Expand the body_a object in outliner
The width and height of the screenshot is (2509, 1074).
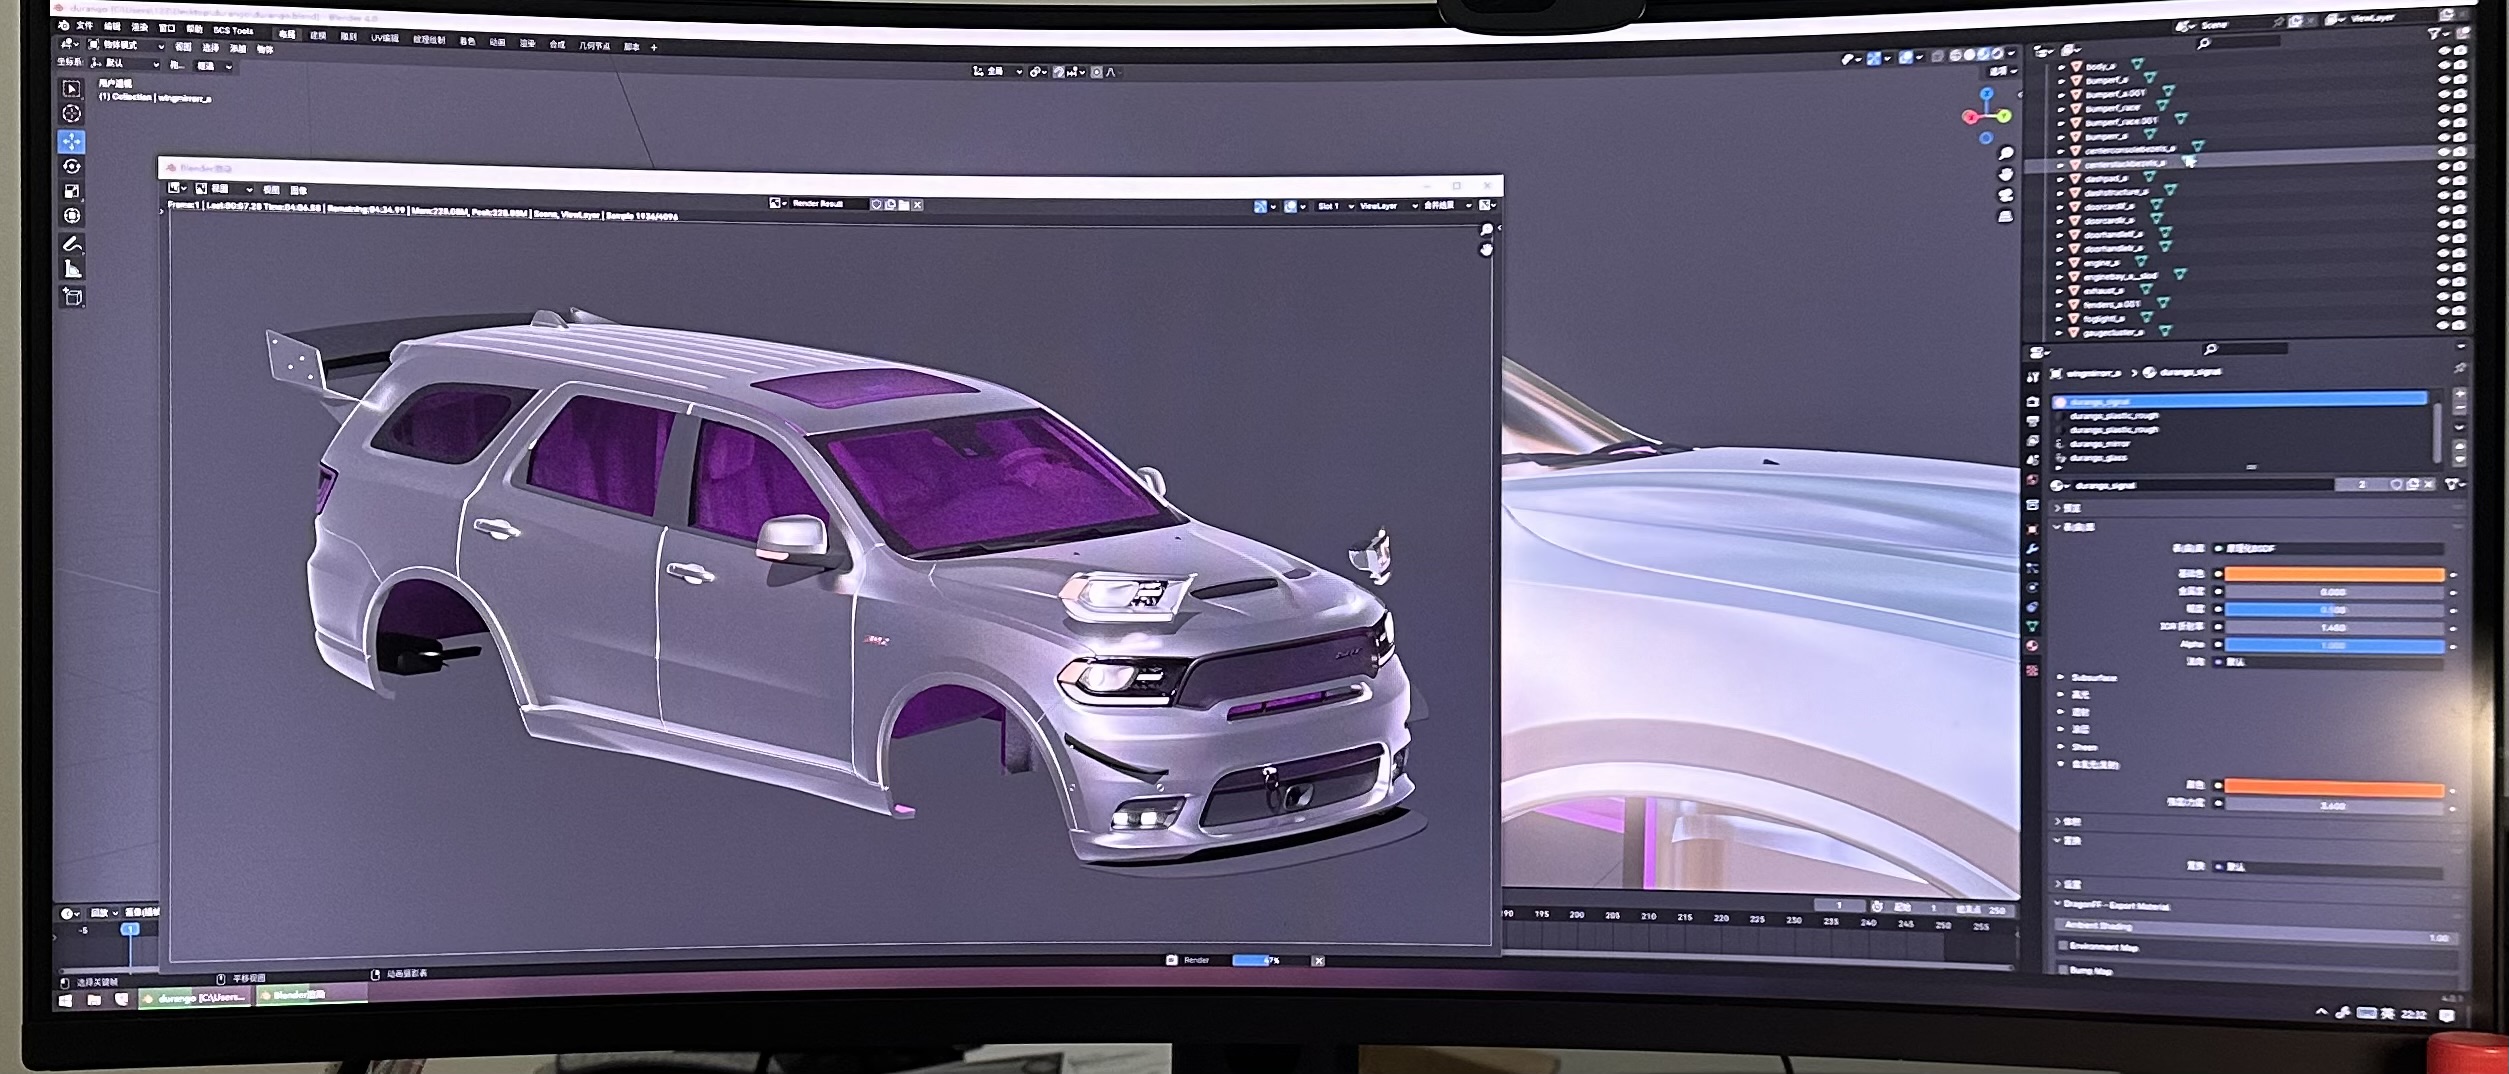pyautogui.click(x=2061, y=66)
